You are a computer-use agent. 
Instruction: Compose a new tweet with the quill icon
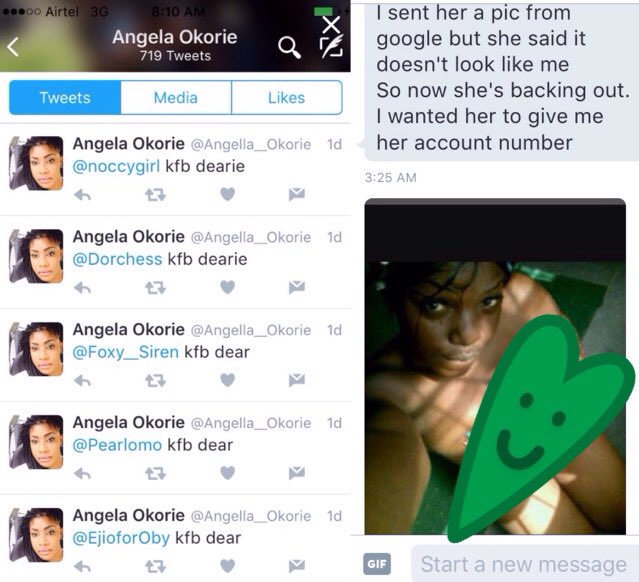331,46
